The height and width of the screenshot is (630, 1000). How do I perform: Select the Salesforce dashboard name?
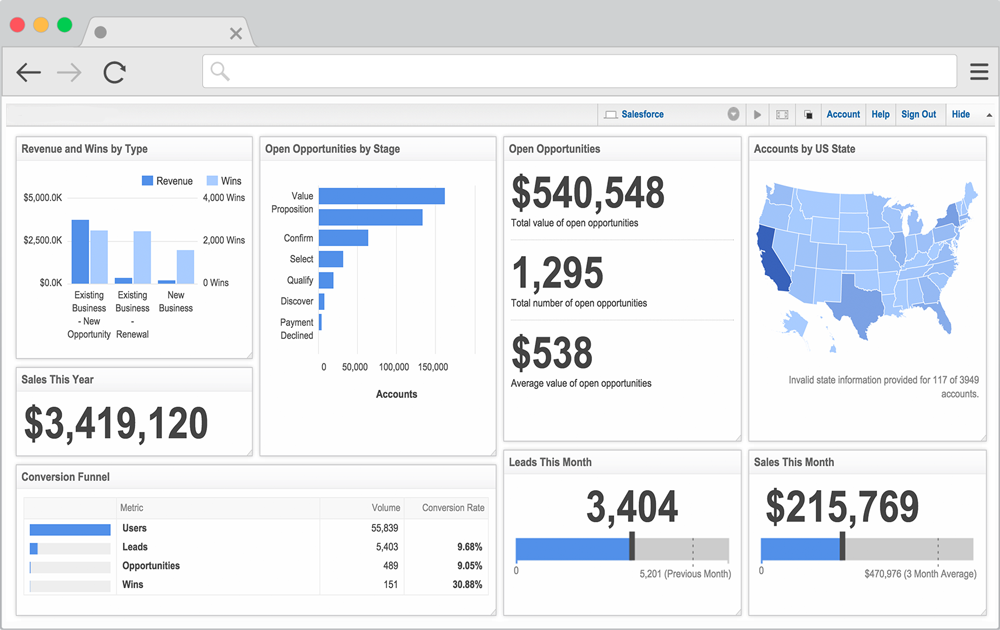click(x=642, y=114)
